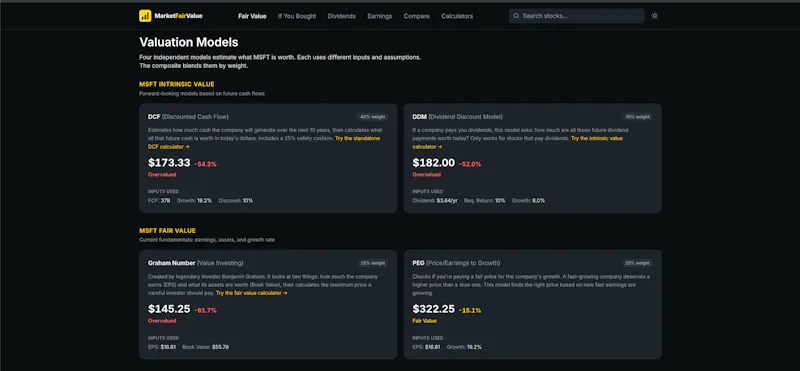Click the Graham Number 25% weight badge
Screen dimensions: 800x371
pyautogui.click(x=372, y=263)
